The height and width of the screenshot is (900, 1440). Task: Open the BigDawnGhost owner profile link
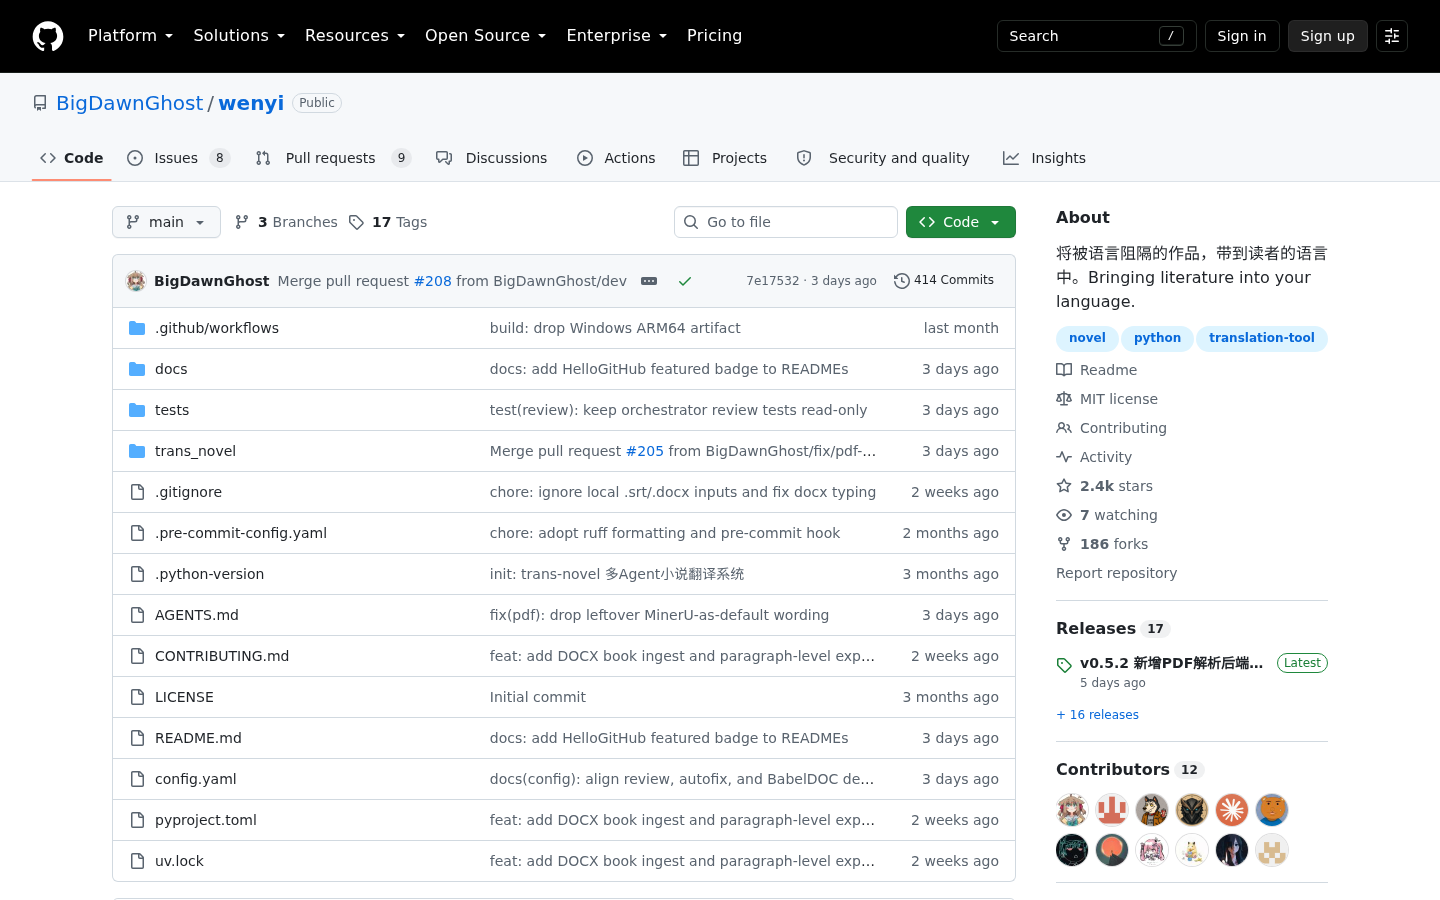point(129,103)
